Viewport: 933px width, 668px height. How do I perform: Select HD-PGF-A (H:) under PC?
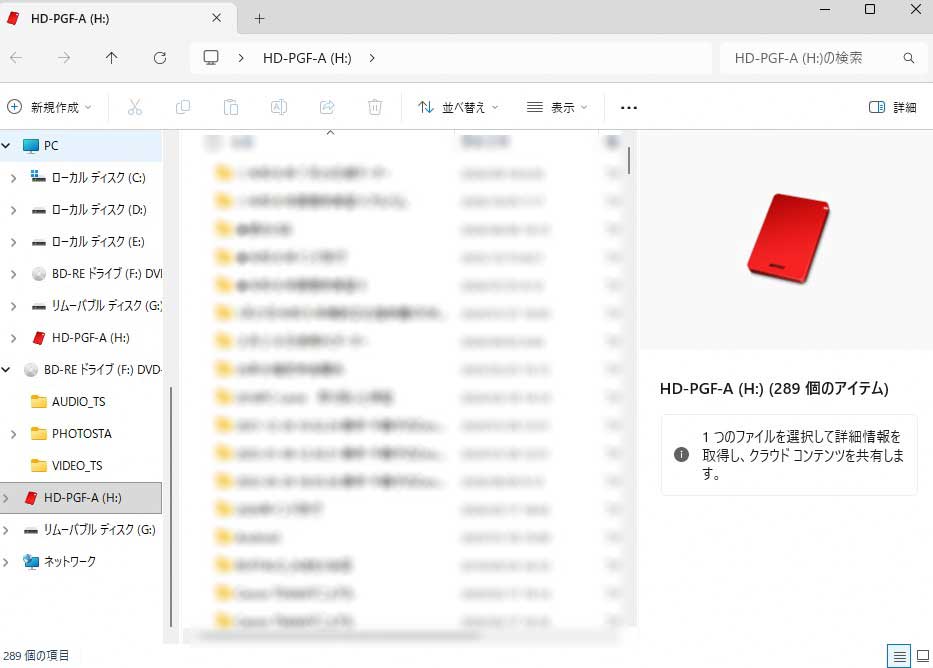90,338
